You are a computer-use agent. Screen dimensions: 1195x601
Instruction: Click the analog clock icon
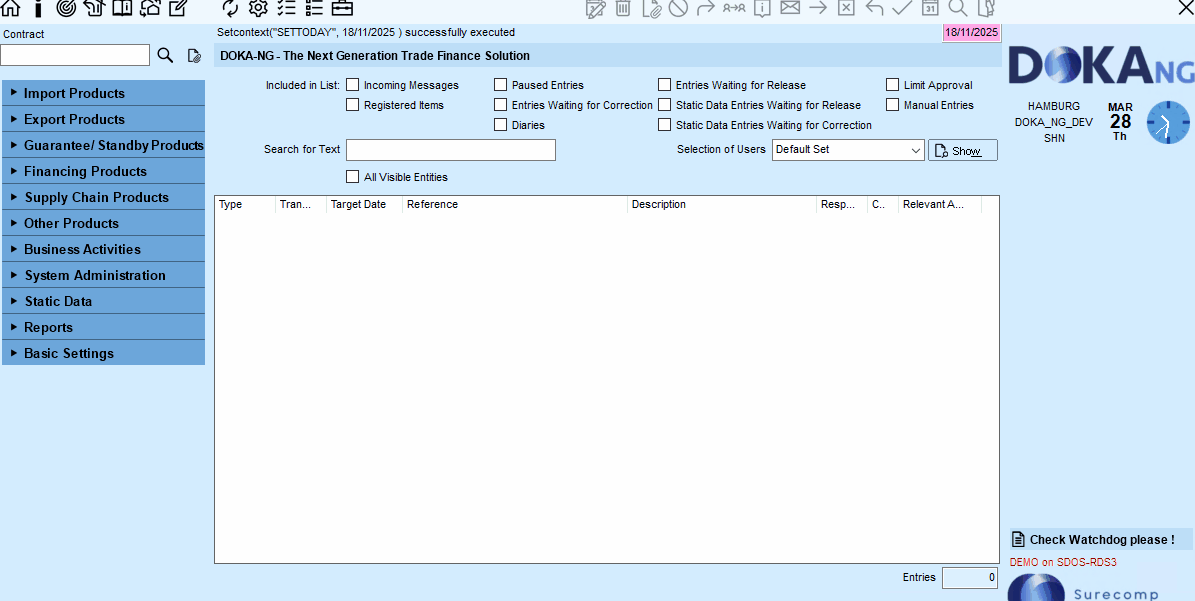pos(1168,122)
